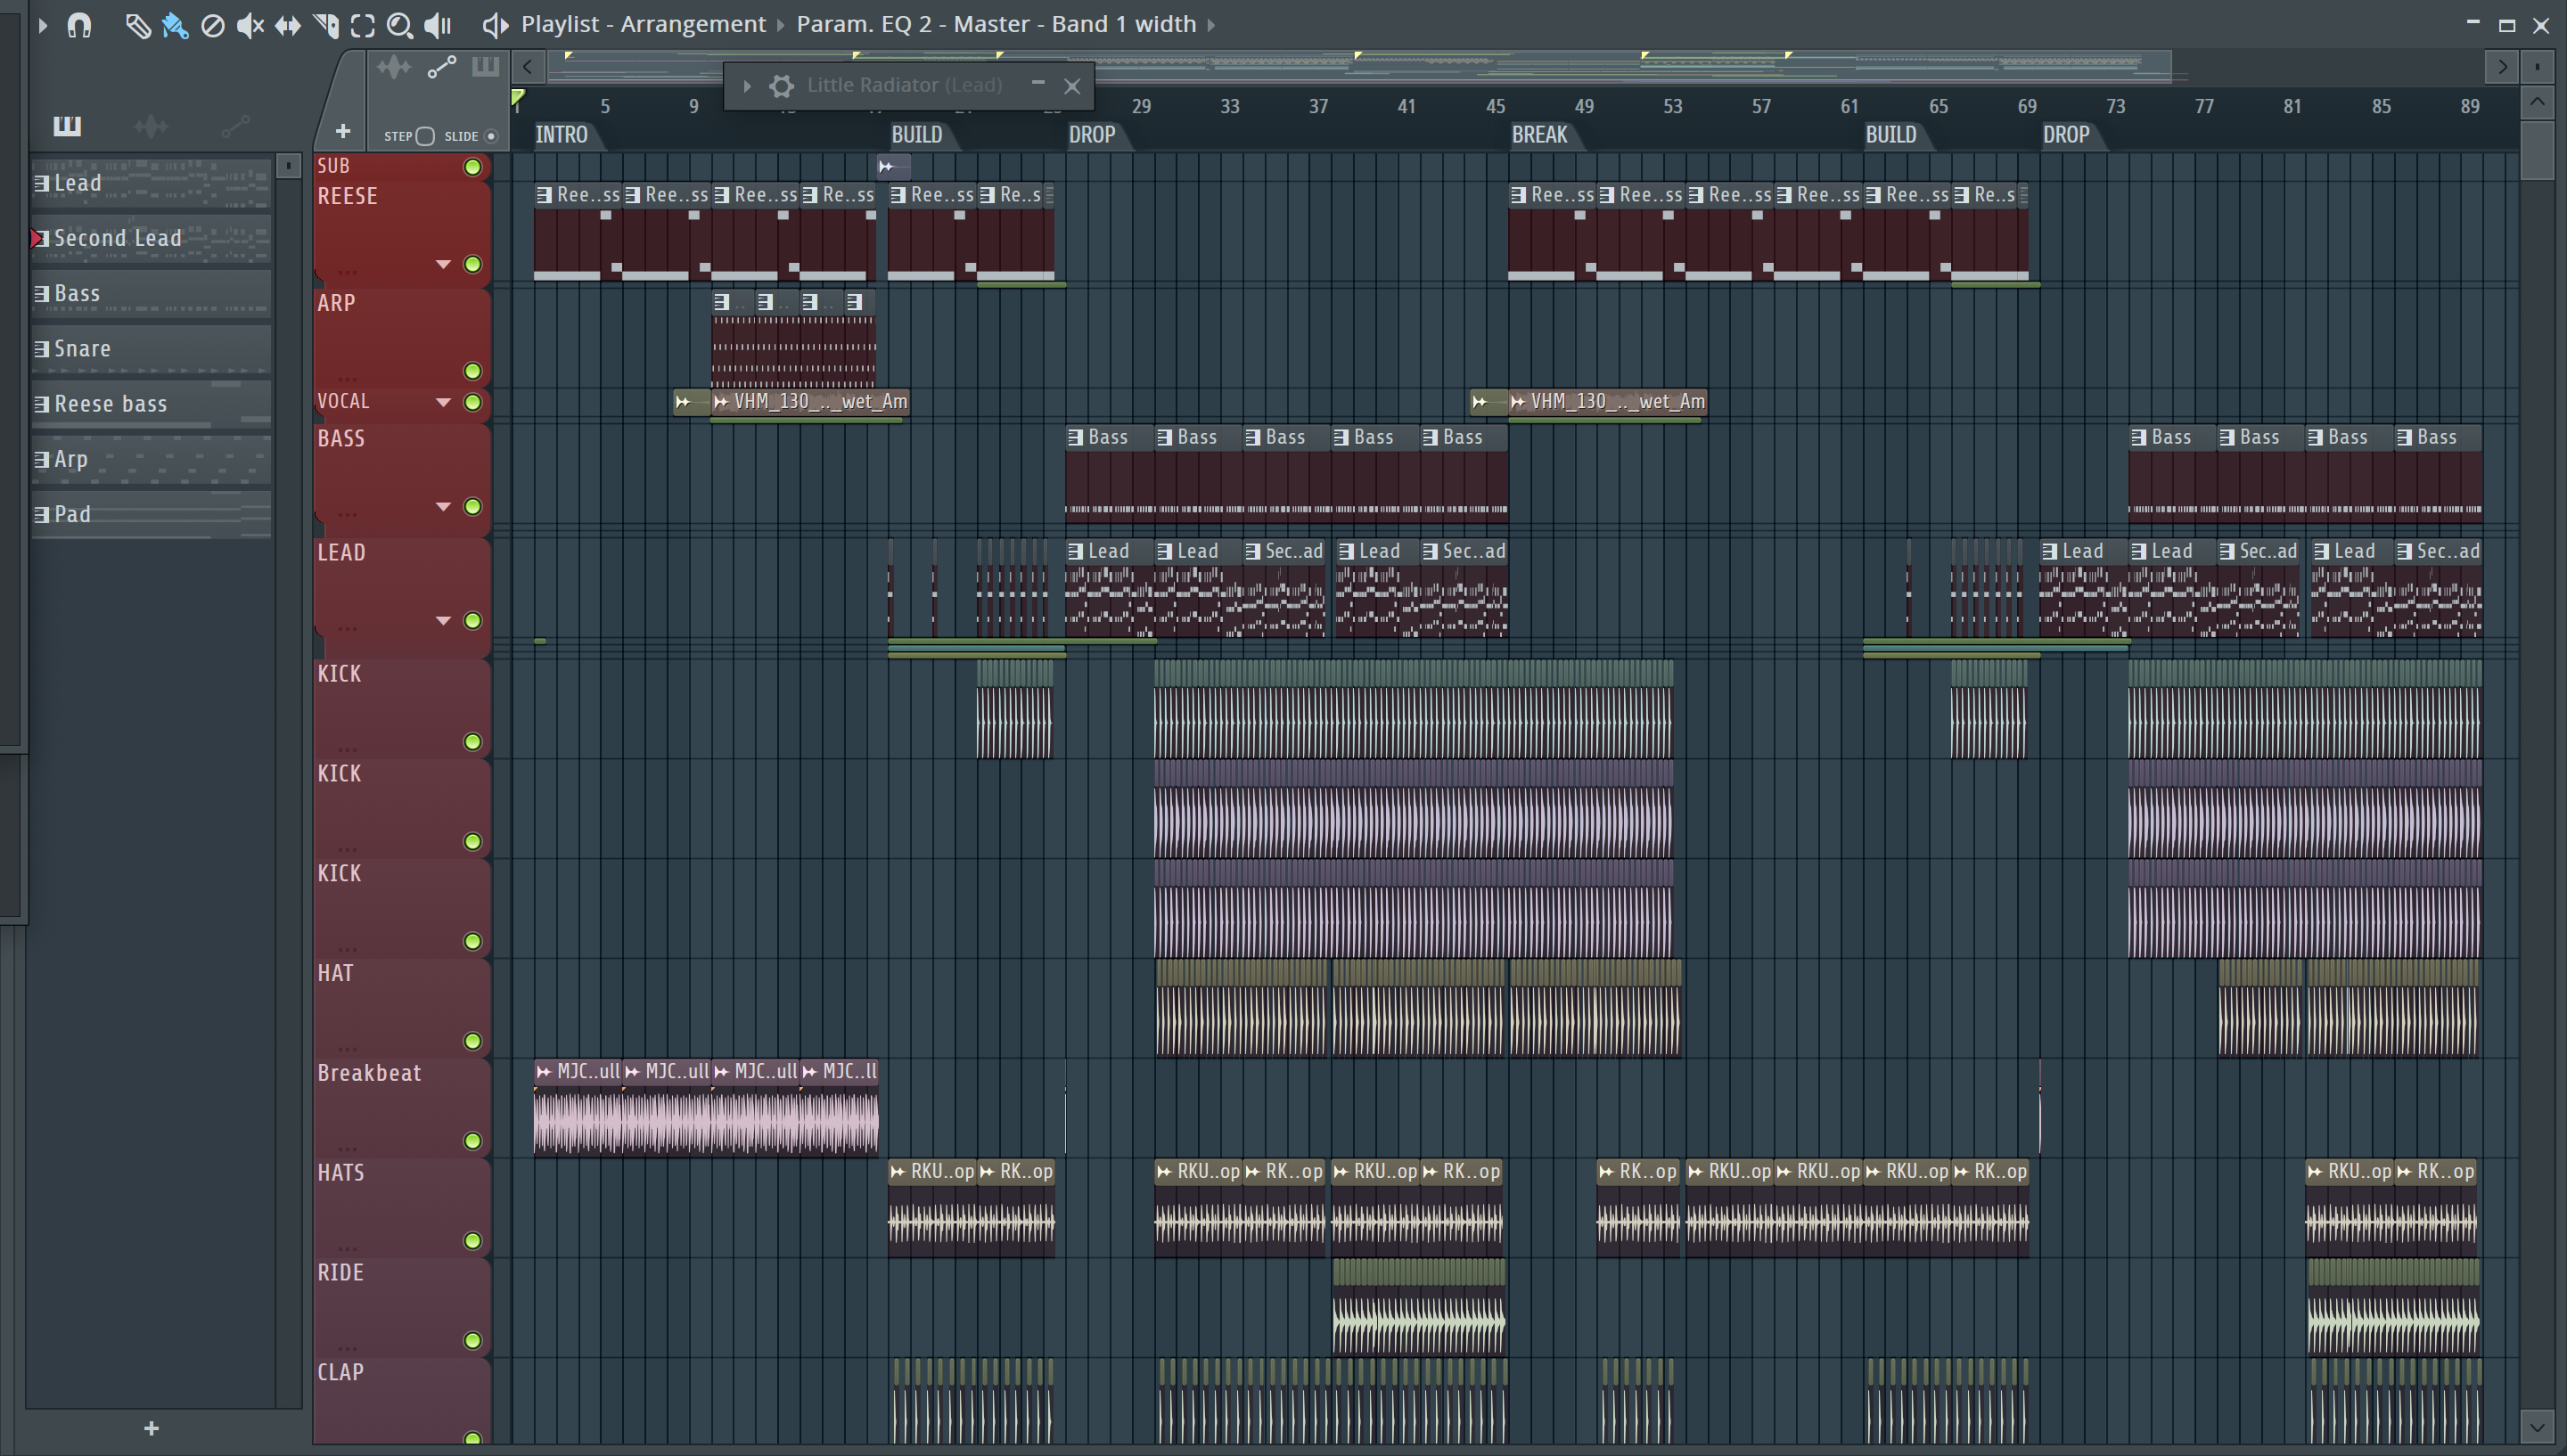The height and width of the screenshot is (1456, 2567).
Task: Mute the REESE track
Action: click(473, 264)
